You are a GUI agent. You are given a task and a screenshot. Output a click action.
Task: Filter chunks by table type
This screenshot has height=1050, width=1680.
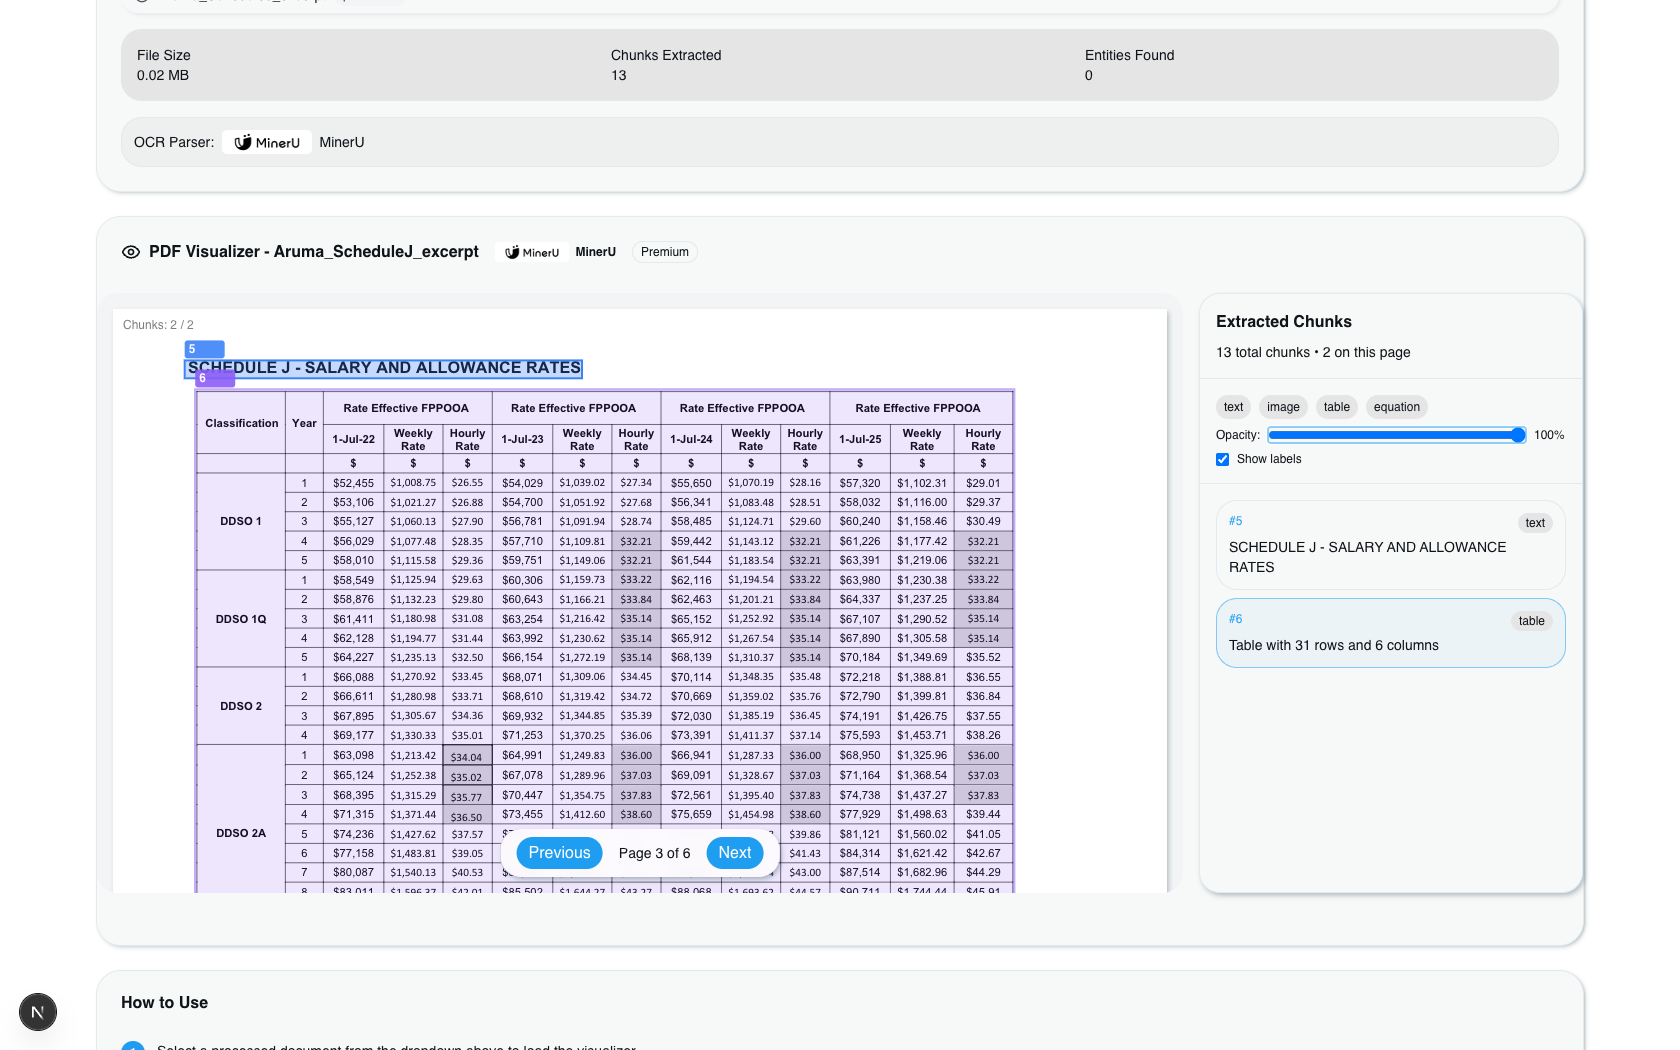click(x=1337, y=407)
